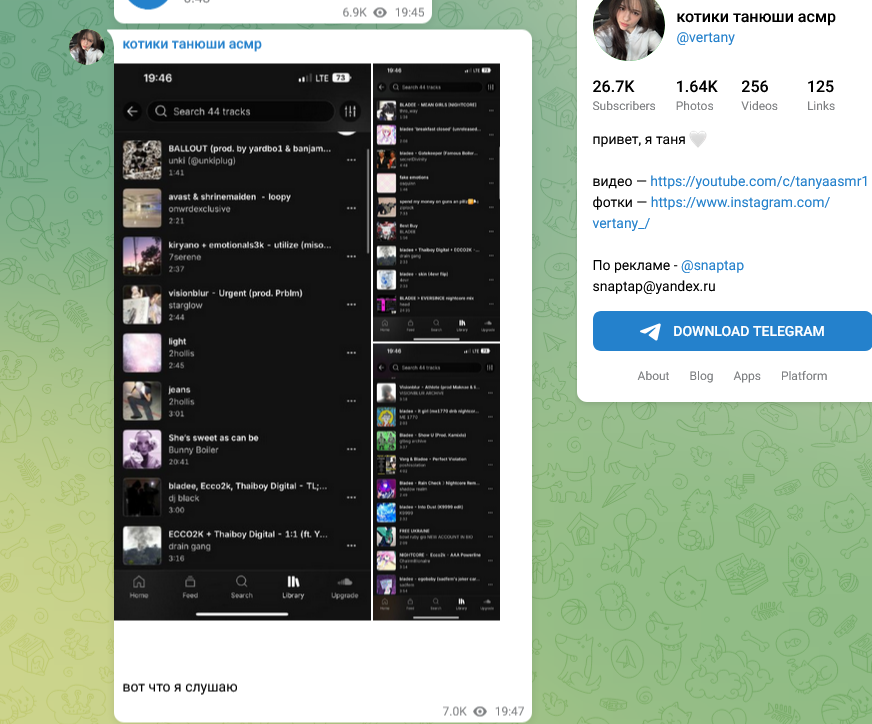Open the Library tab in SoundCloud screenshot

(293, 587)
